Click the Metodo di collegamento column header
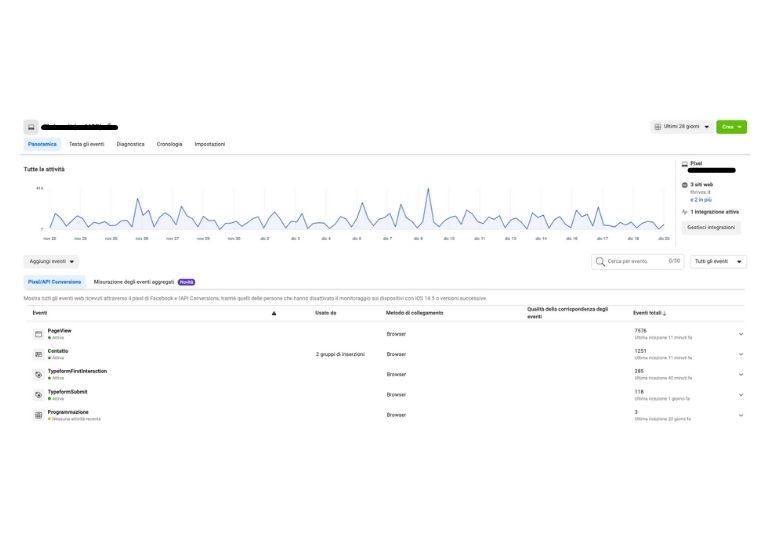The image size is (770, 550). click(x=414, y=313)
